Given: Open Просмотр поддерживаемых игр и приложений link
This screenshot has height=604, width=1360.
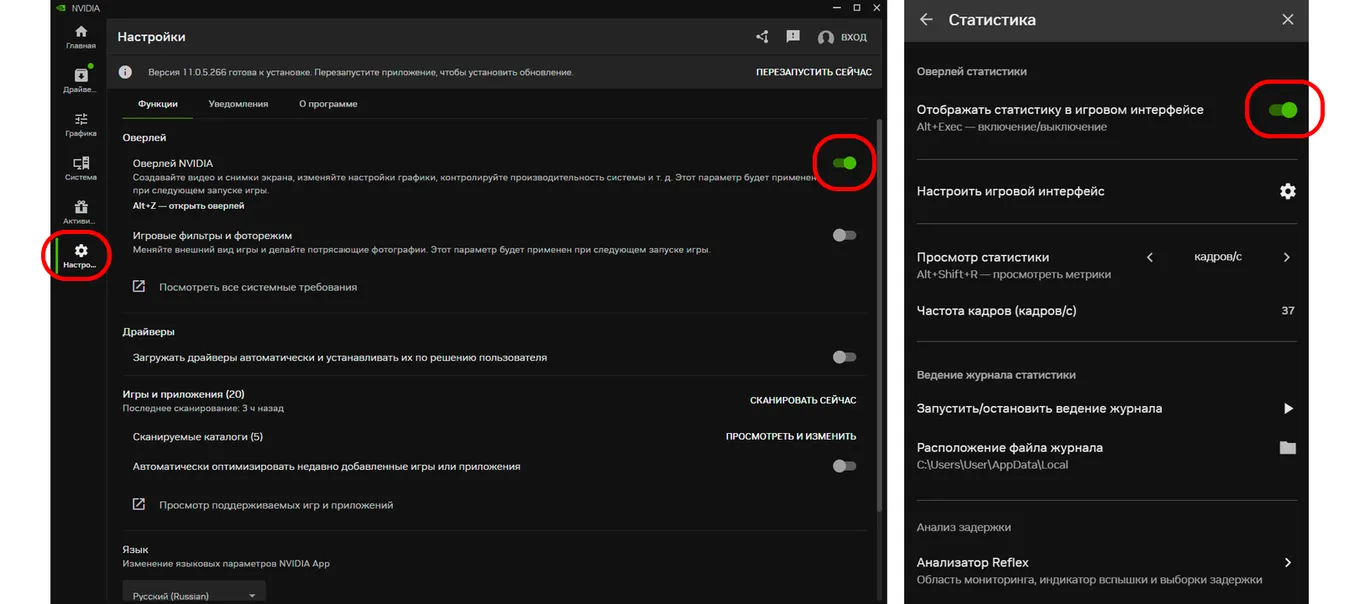Looking at the screenshot, I should tap(276, 505).
